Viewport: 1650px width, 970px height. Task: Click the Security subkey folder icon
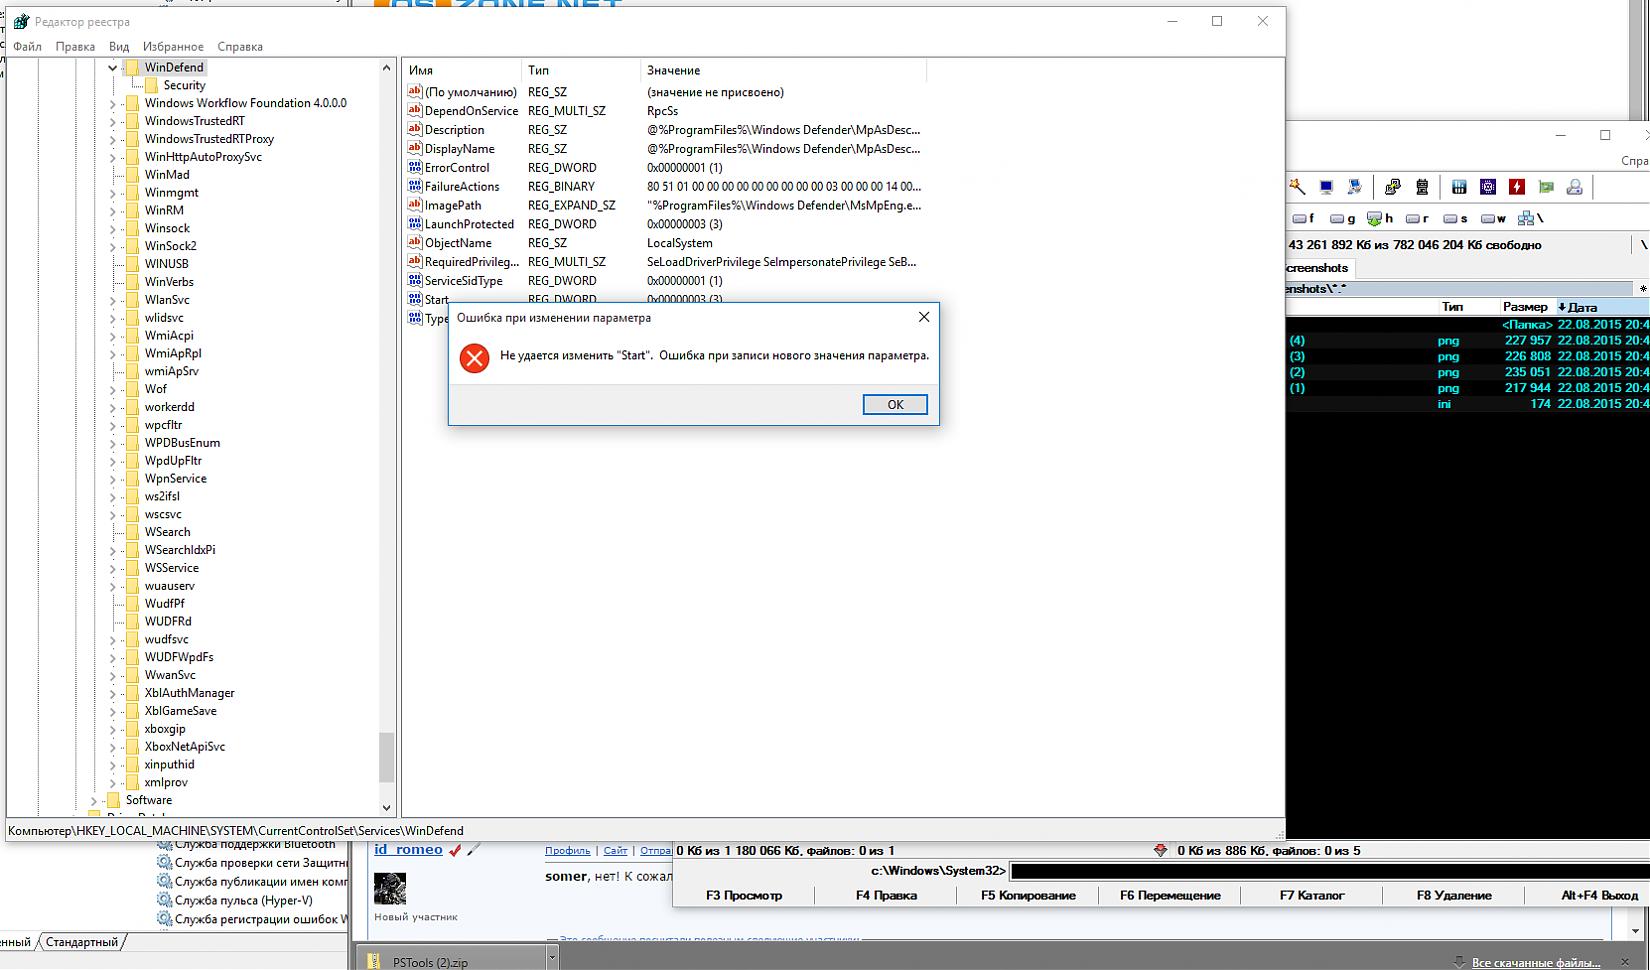pos(151,86)
